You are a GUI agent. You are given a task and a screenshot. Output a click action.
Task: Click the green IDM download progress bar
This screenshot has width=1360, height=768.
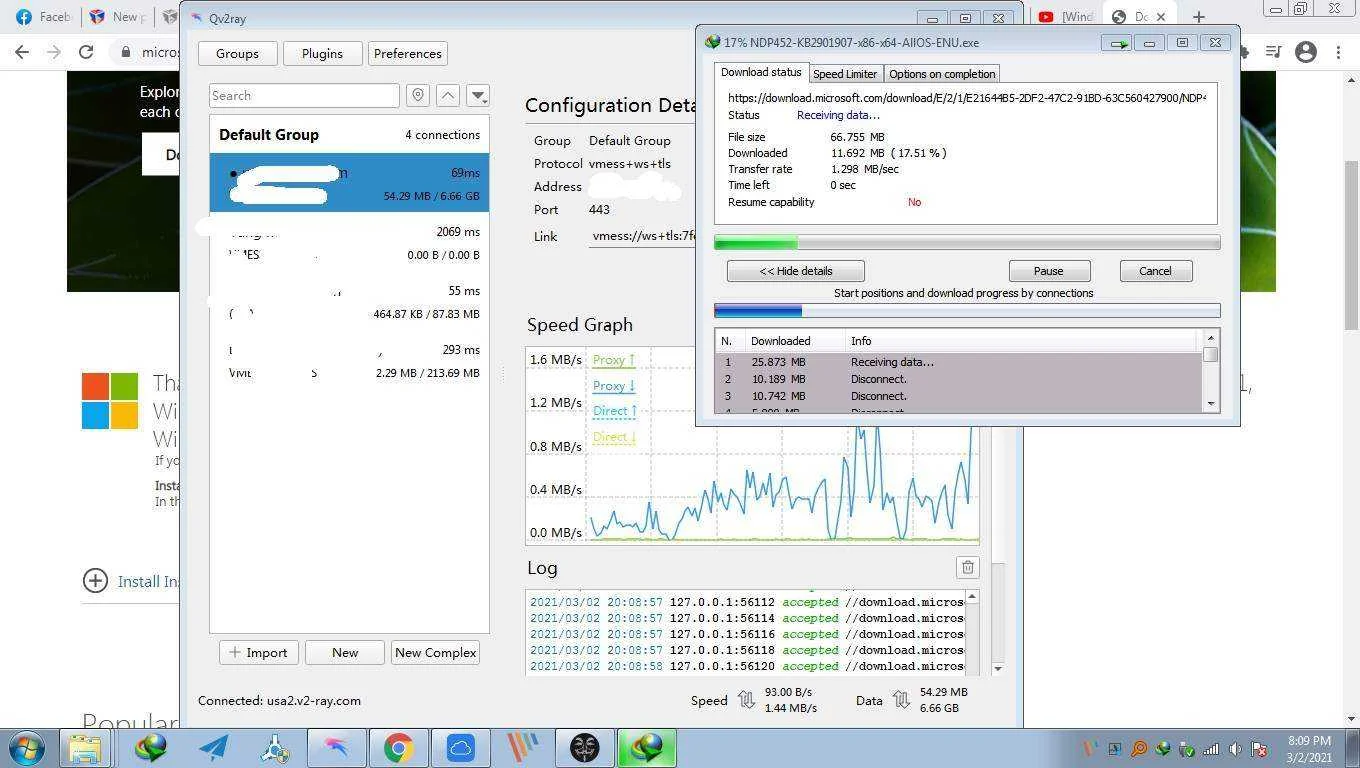point(967,243)
